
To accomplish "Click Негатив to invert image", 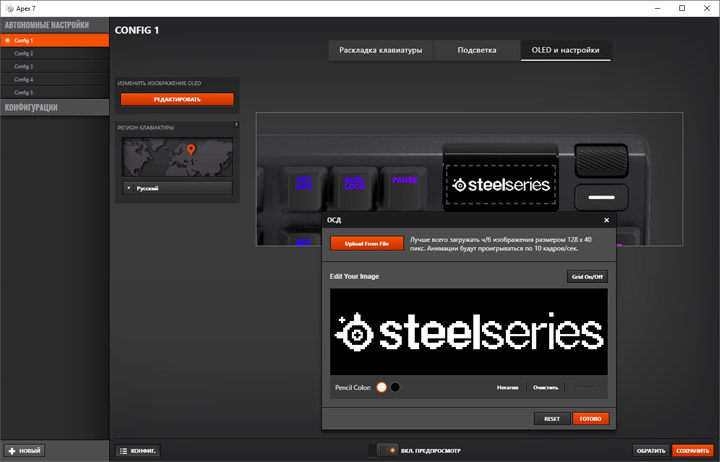I will [507, 388].
